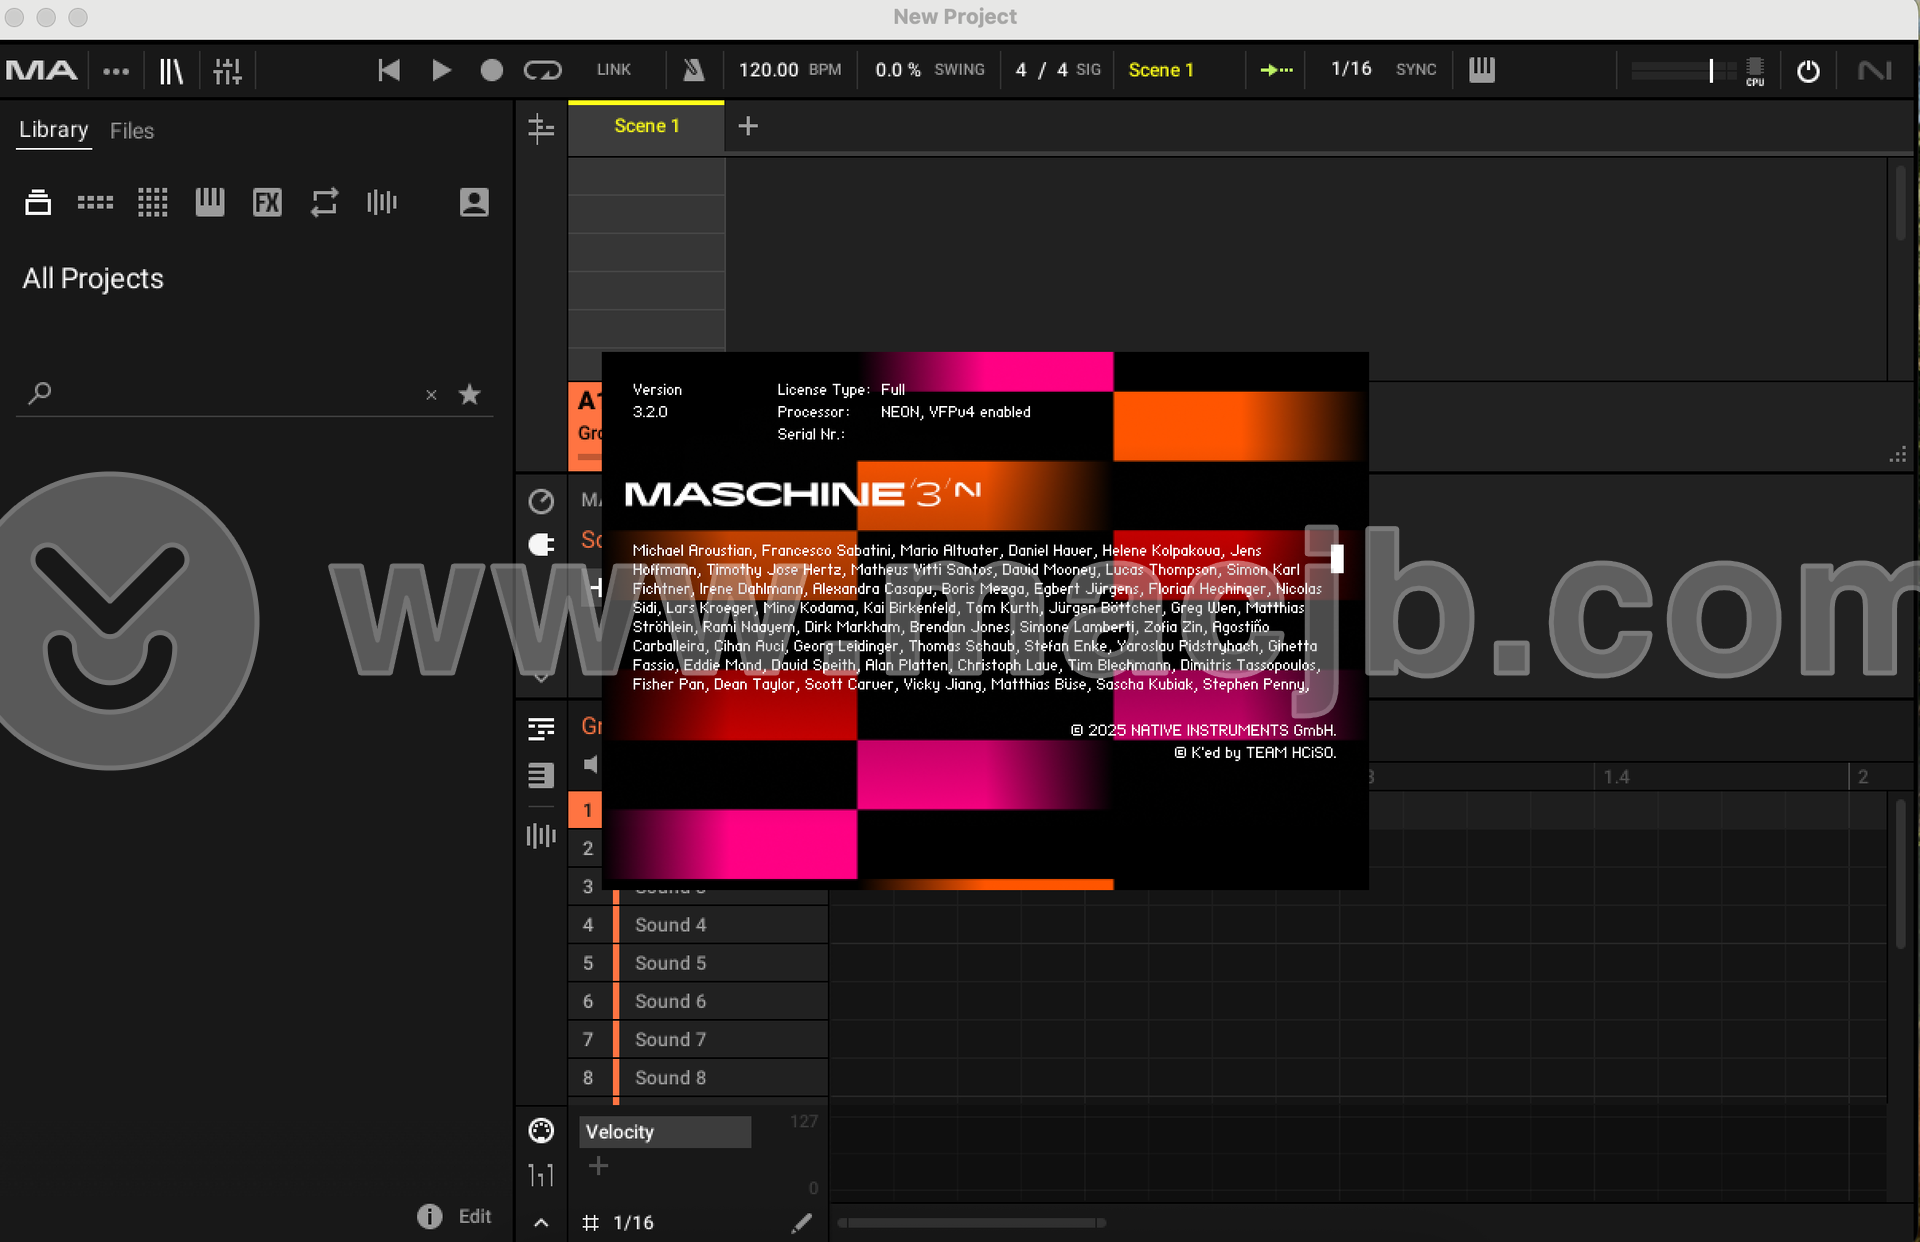Image resolution: width=1920 pixels, height=1242 pixels.
Task: Select the Sounds grid browser icon
Action: [152, 202]
